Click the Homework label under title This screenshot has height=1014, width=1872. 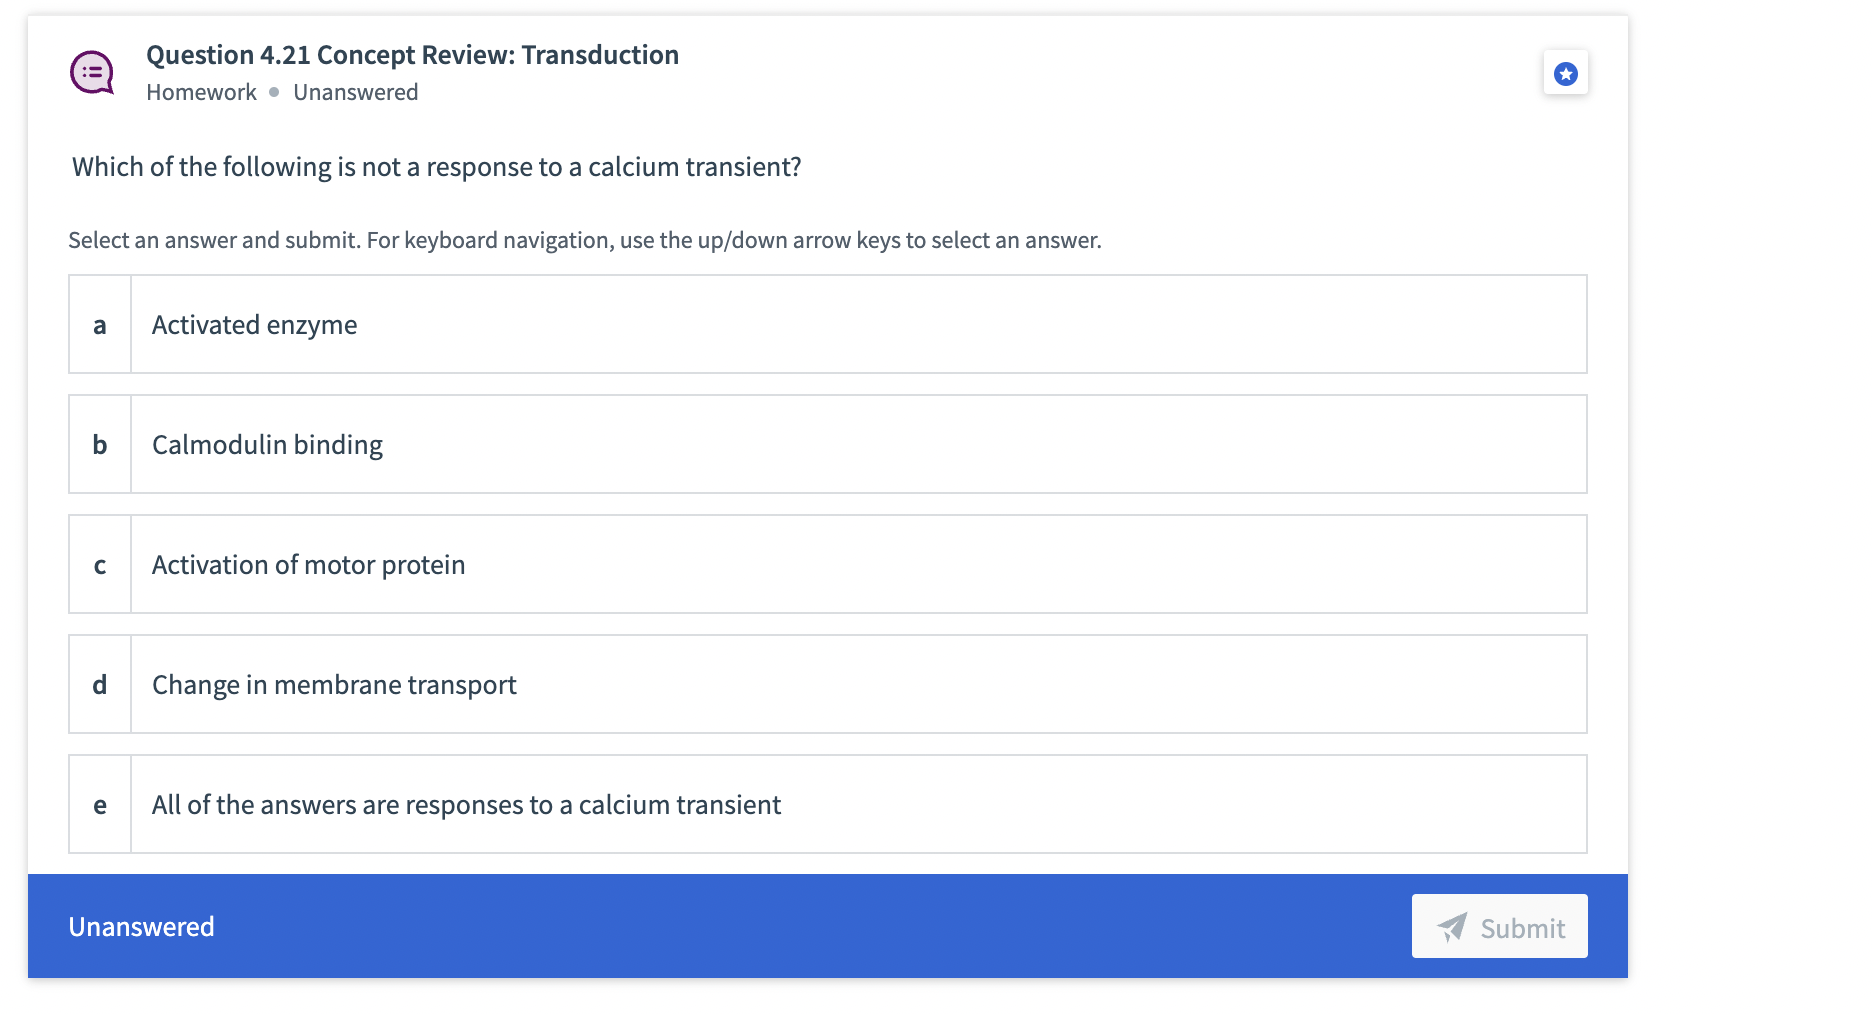tap(201, 92)
